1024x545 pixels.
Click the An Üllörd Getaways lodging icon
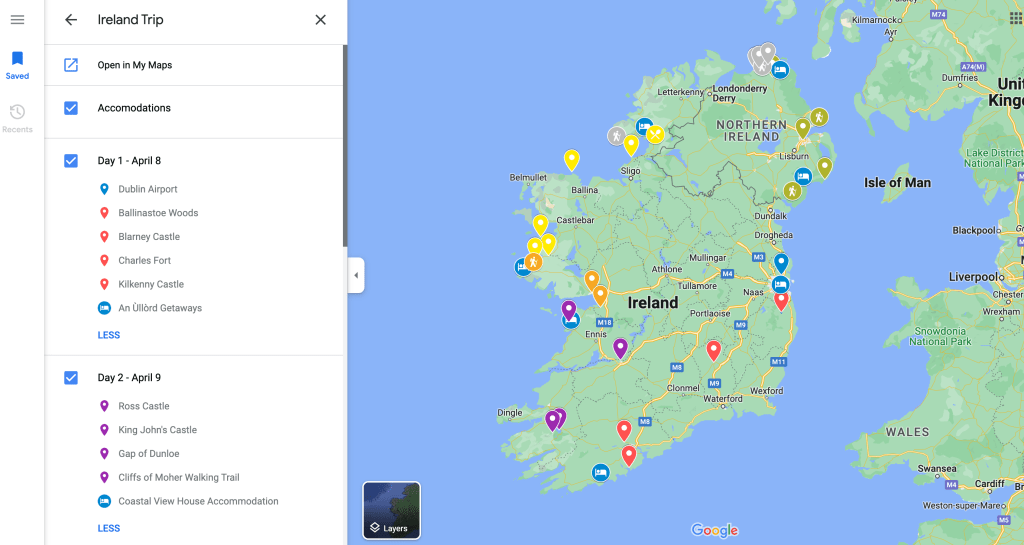104,308
